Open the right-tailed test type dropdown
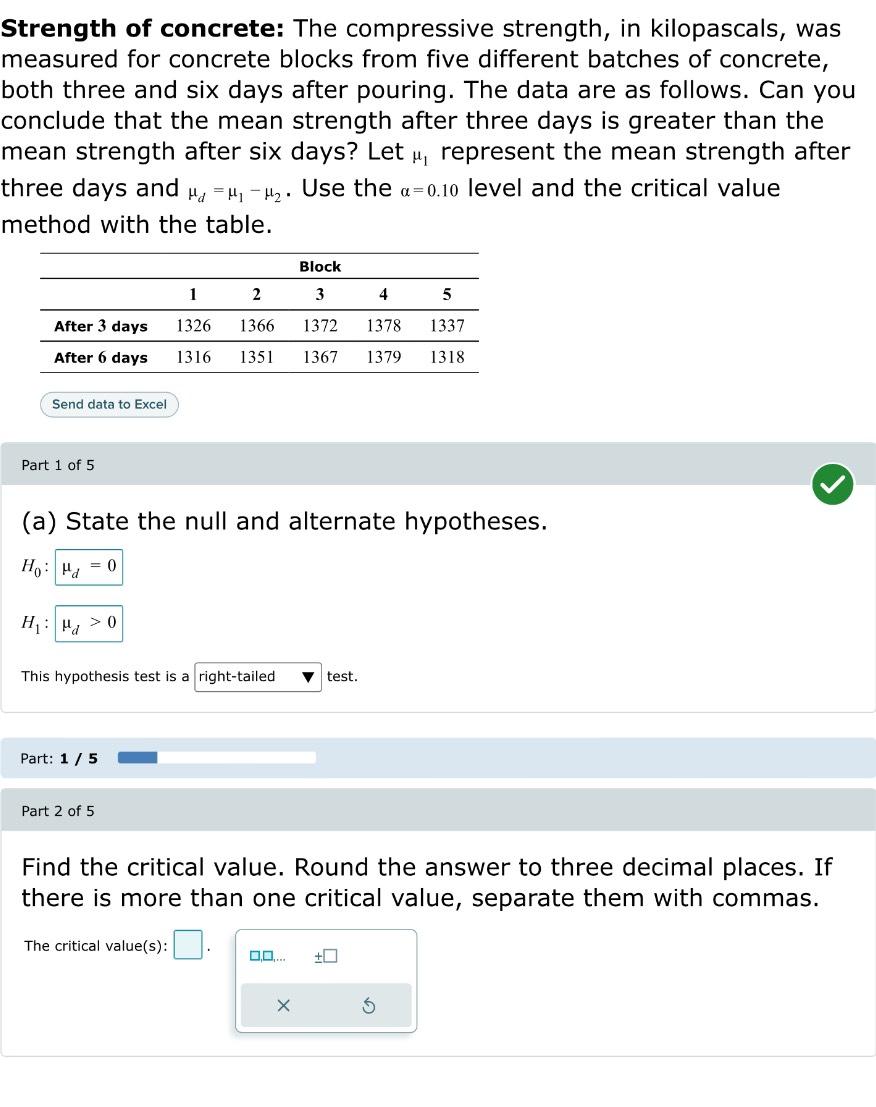This screenshot has width=876, height=1107. point(257,676)
